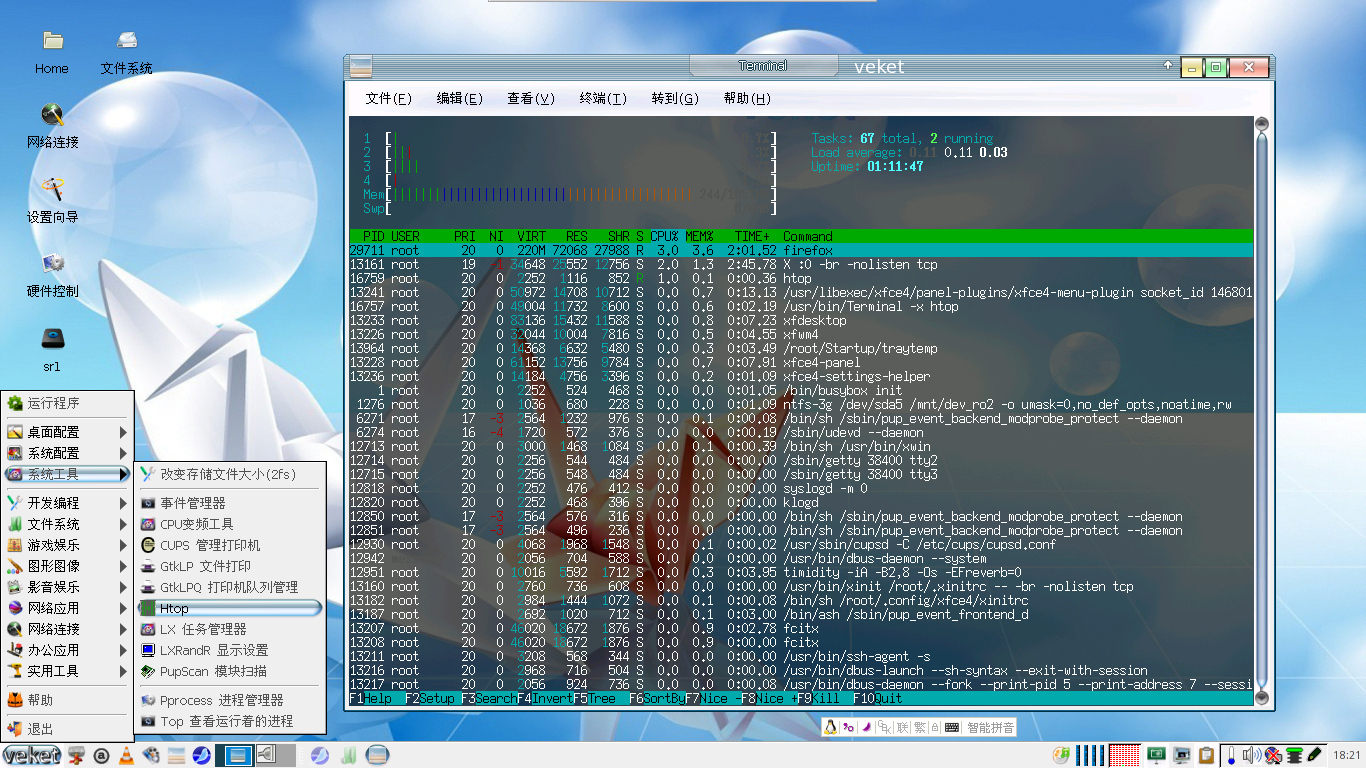Screen dimensions: 1366x768
Task: Expand 文件系统 submenu in start menu
Action: click(68, 524)
